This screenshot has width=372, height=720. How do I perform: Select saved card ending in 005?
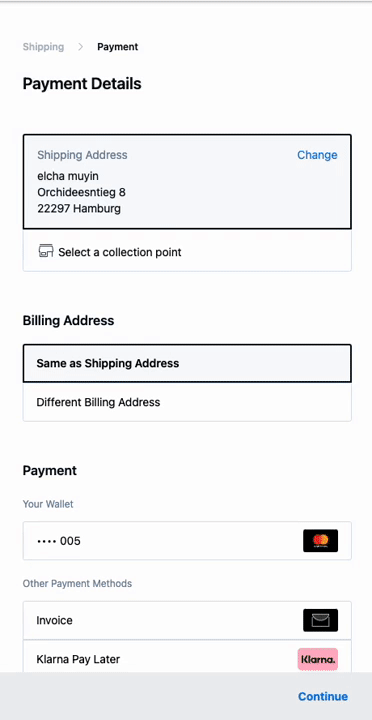(187, 540)
